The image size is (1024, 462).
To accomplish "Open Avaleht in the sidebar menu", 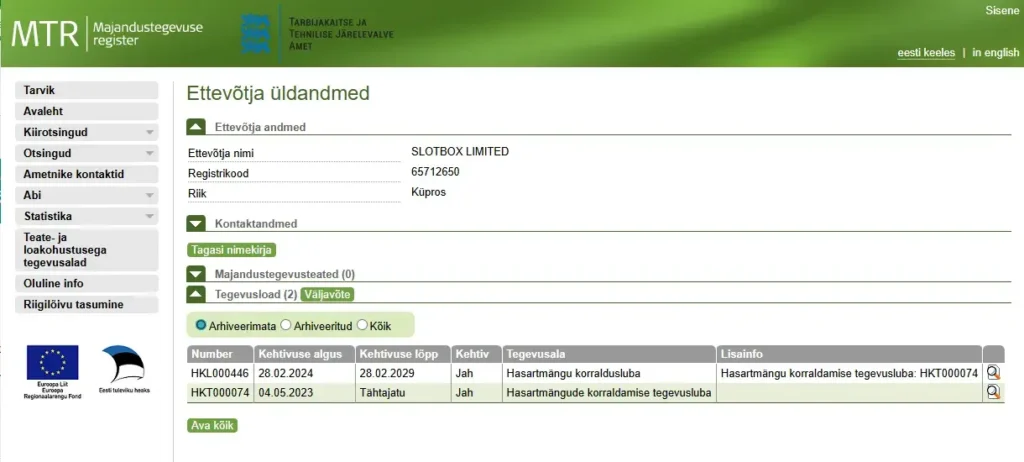I will [87, 111].
